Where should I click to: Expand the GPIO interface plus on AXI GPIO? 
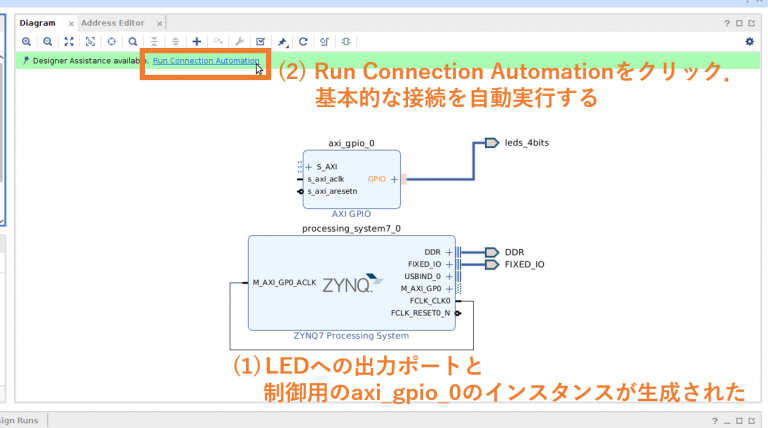tap(394, 179)
